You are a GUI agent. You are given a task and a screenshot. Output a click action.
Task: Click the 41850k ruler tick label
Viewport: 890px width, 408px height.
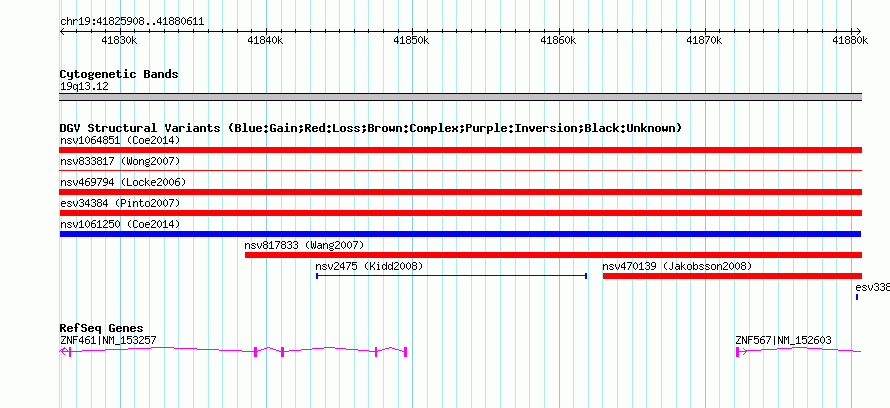(412, 40)
